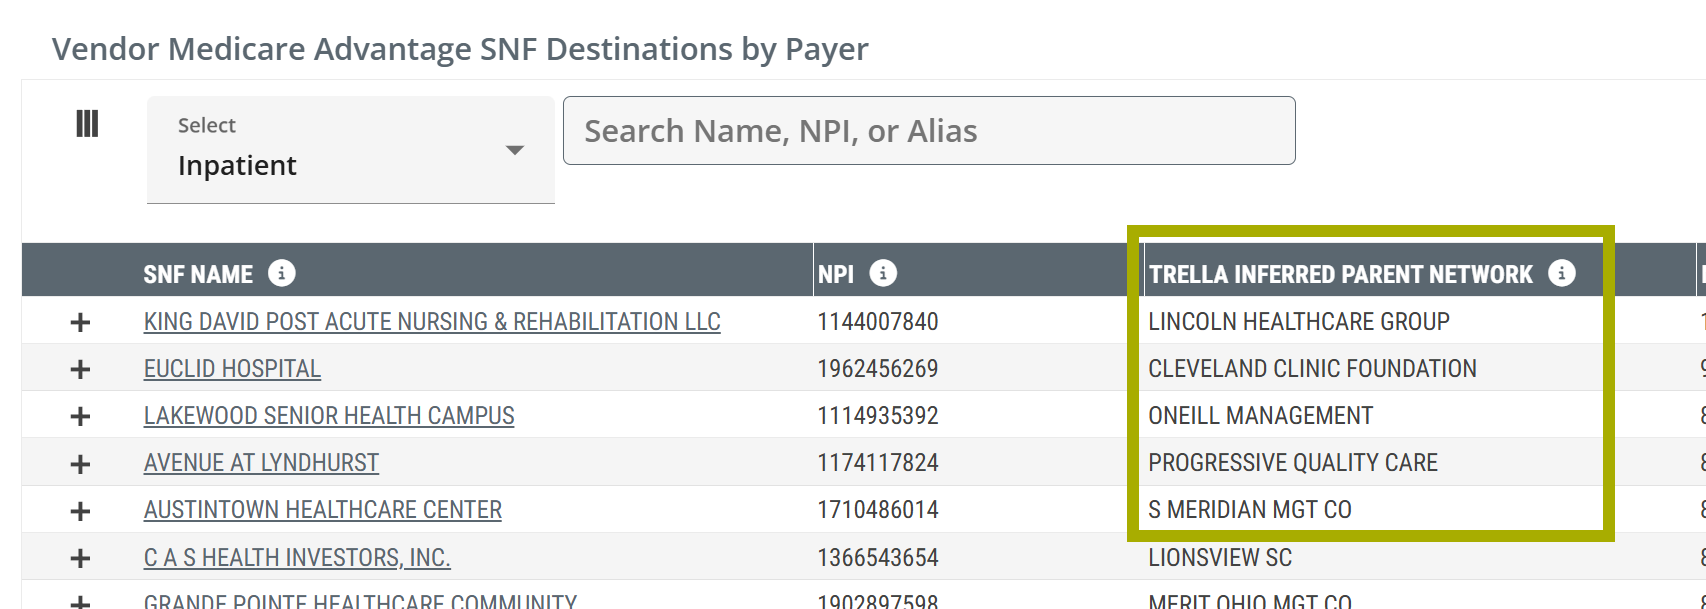Select NPI value 1144007840
1706x609 pixels.
878,322
